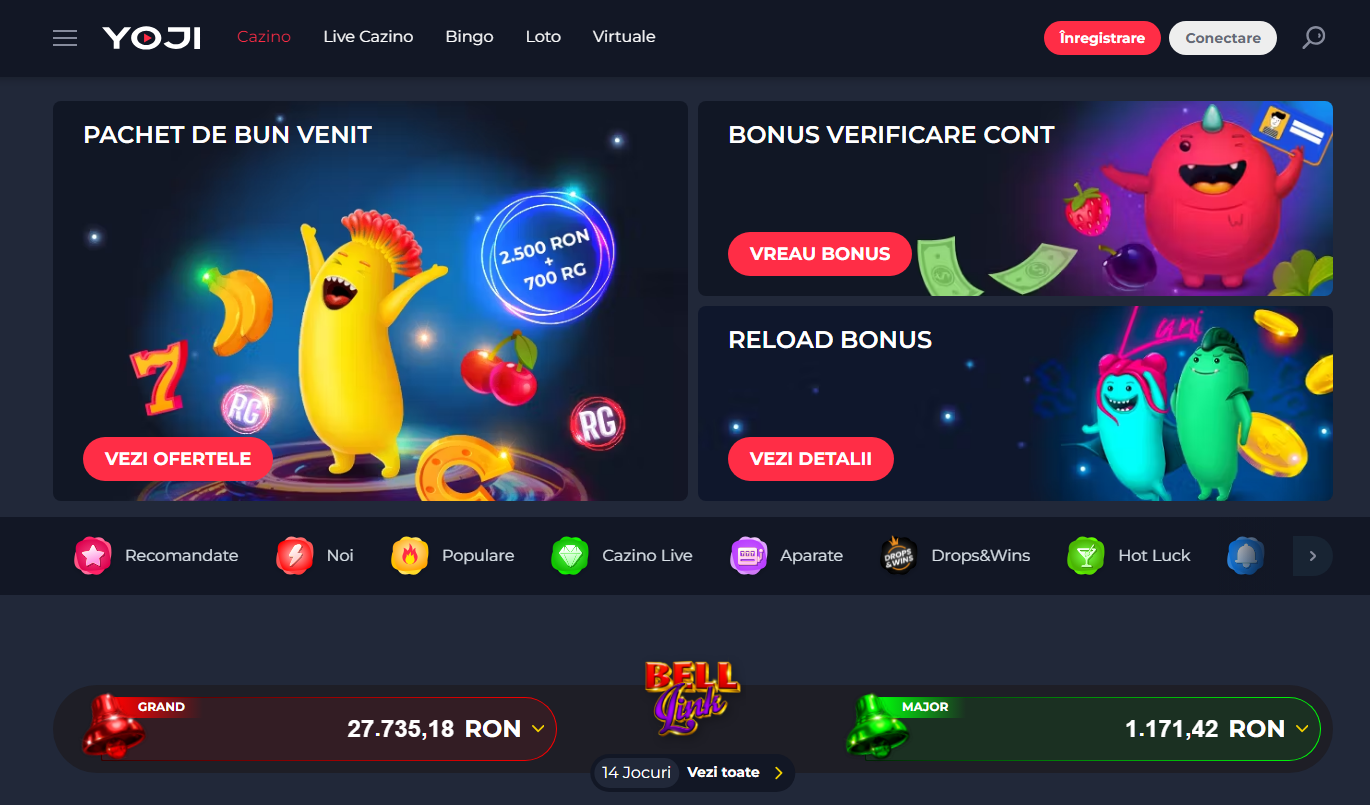The image size is (1370, 805).
Task: Follow the Vezi toate link
Action: [723, 772]
